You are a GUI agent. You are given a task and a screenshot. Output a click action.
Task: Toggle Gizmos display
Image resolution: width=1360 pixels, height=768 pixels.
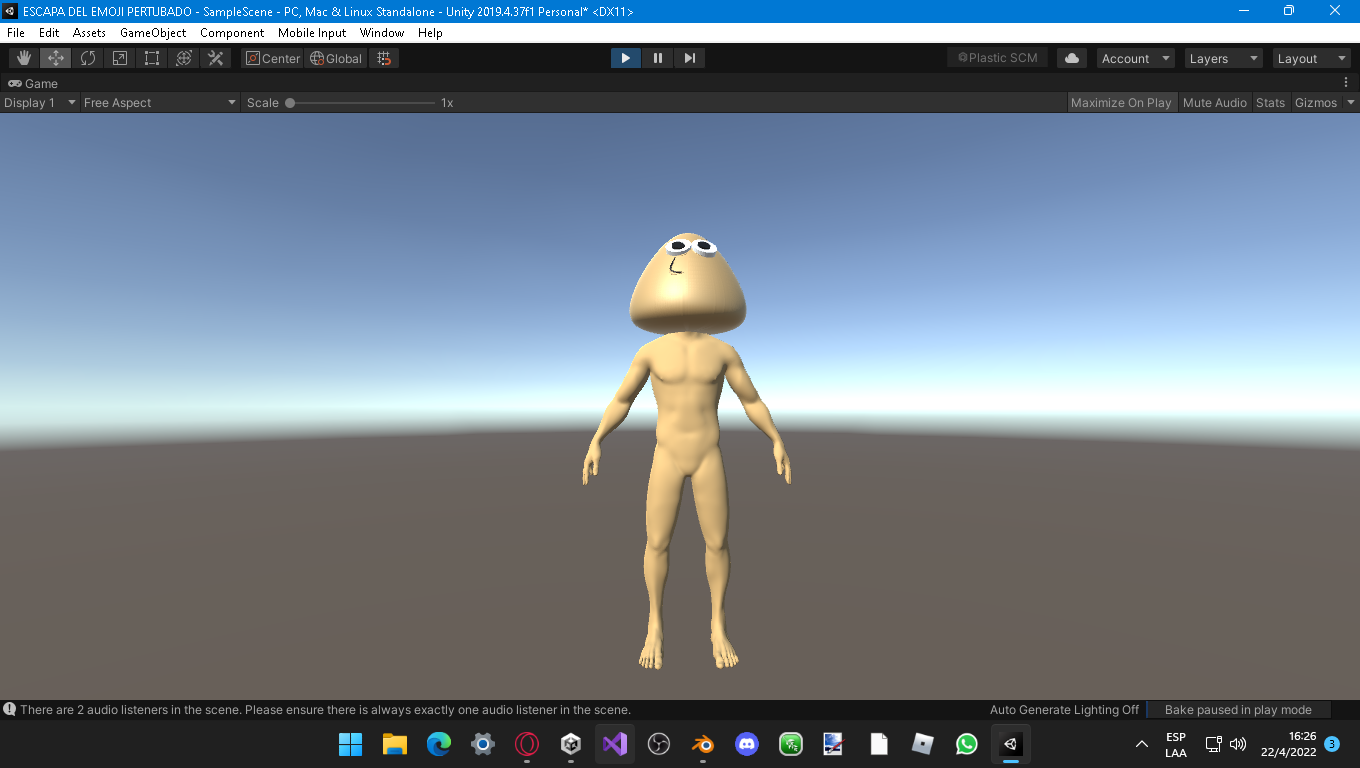pos(1316,102)
